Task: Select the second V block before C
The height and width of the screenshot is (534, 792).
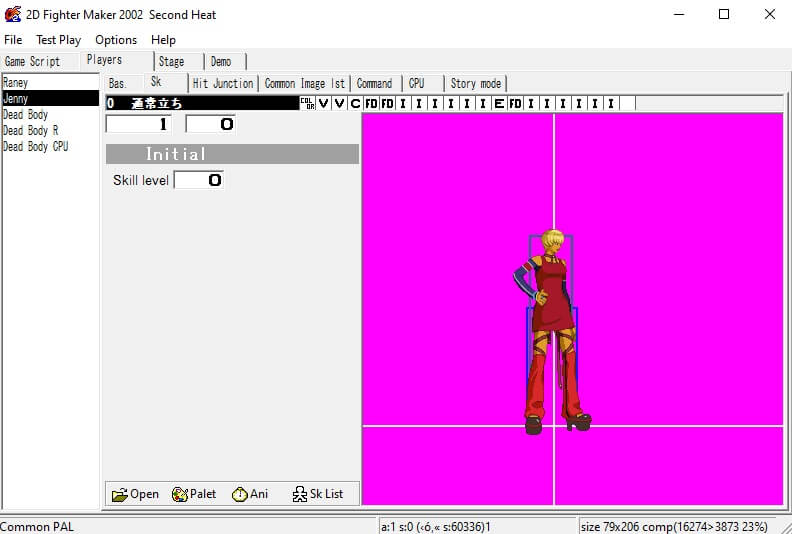Action: (x=339, y=104)
